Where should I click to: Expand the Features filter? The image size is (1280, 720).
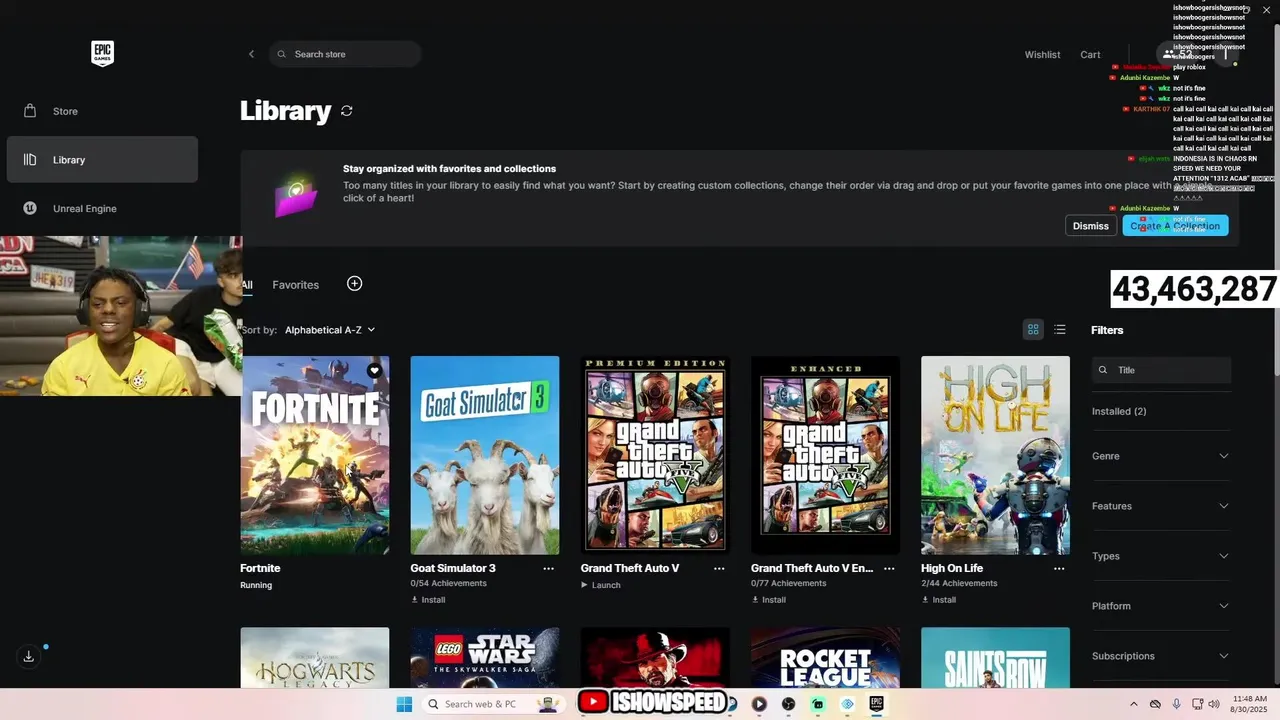[1161, 506]
